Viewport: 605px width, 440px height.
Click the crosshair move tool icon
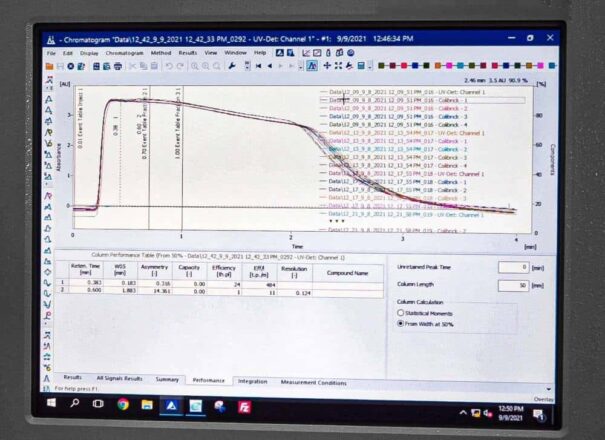pyautogui.click(x=327, y=66)
